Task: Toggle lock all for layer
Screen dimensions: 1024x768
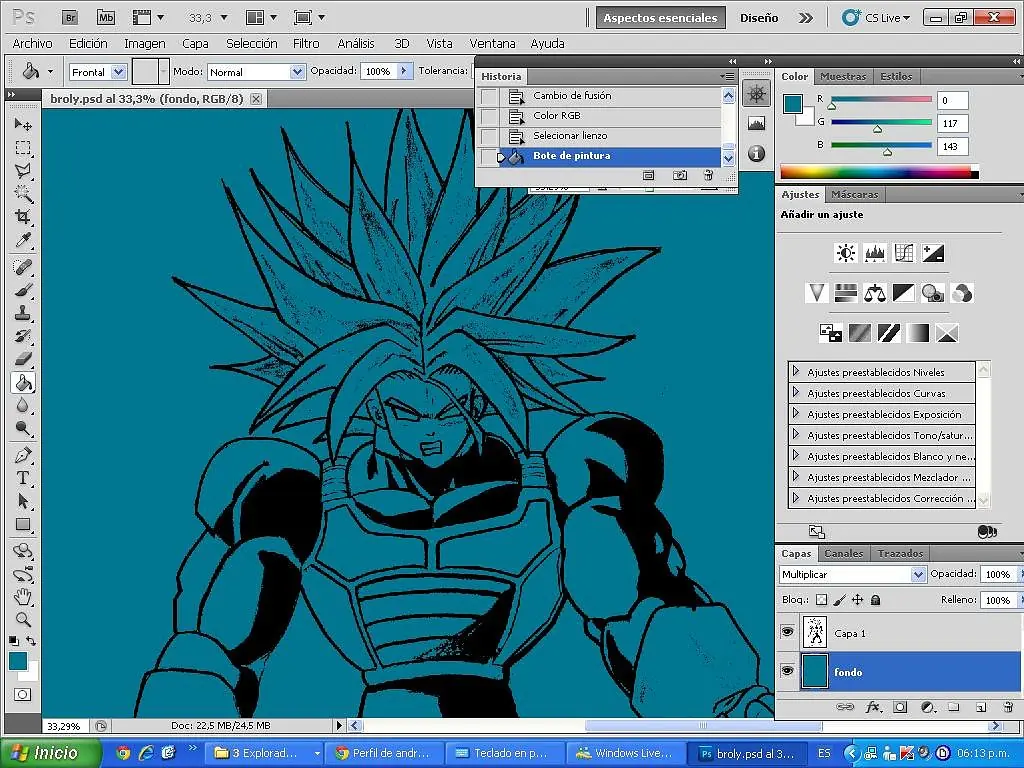Action: pos(876,600)
